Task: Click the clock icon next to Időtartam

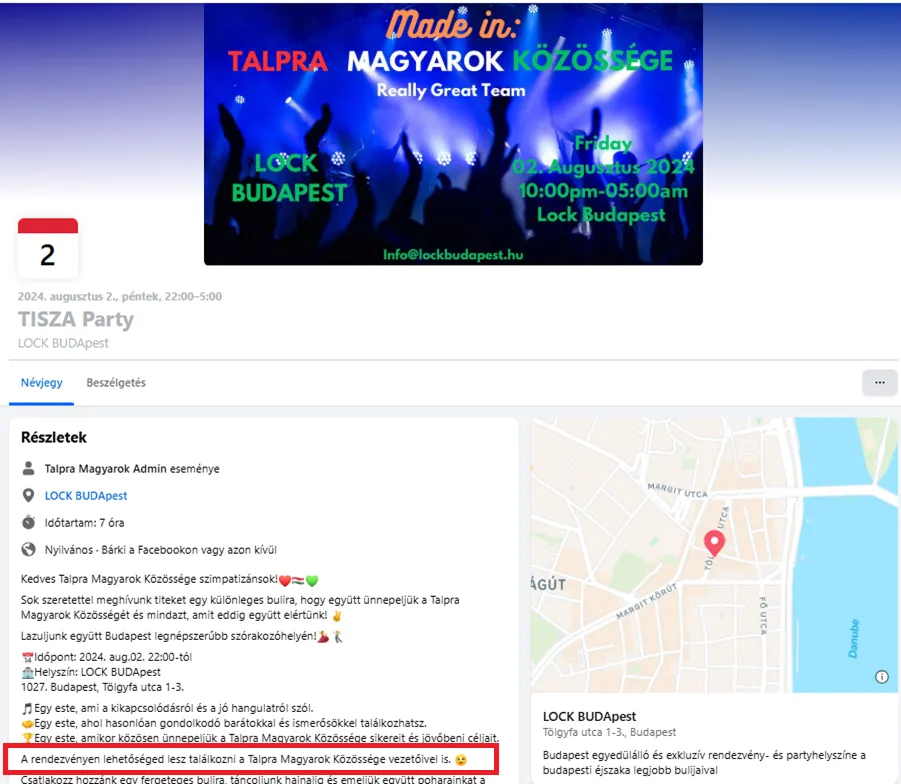Action: click(28, 522)
